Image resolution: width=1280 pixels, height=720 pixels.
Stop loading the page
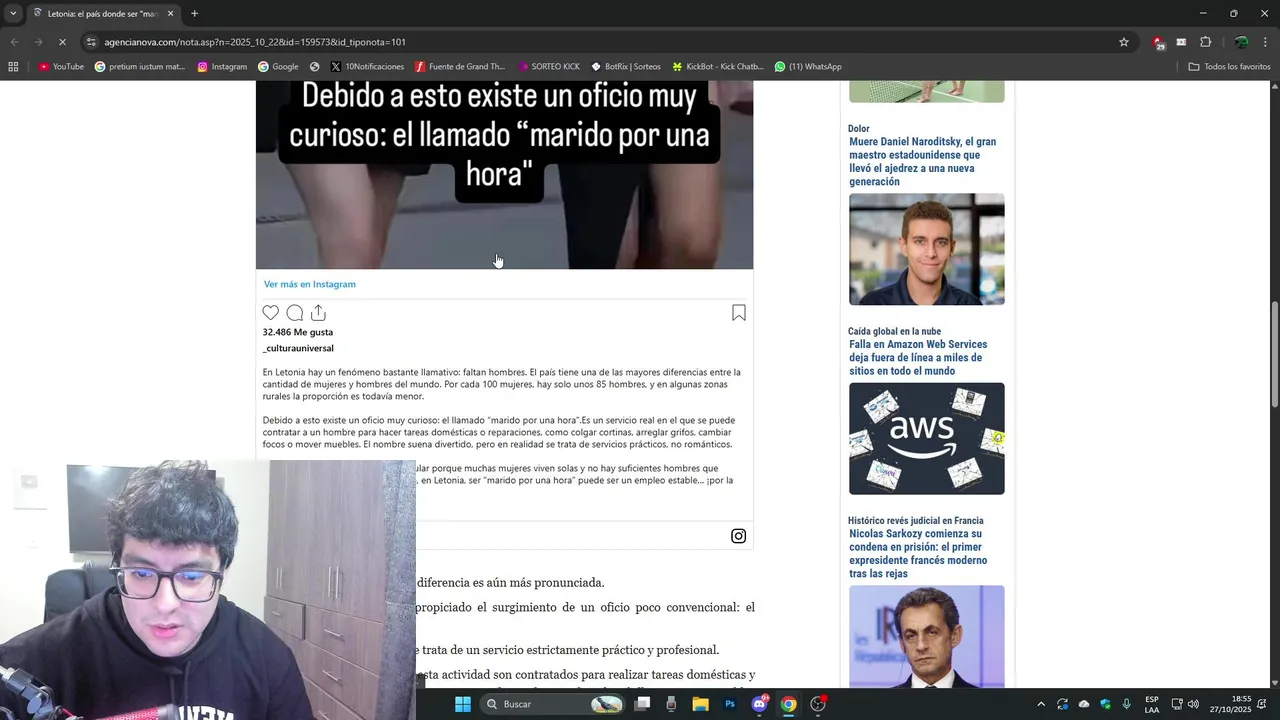click(x=62, y=42)
